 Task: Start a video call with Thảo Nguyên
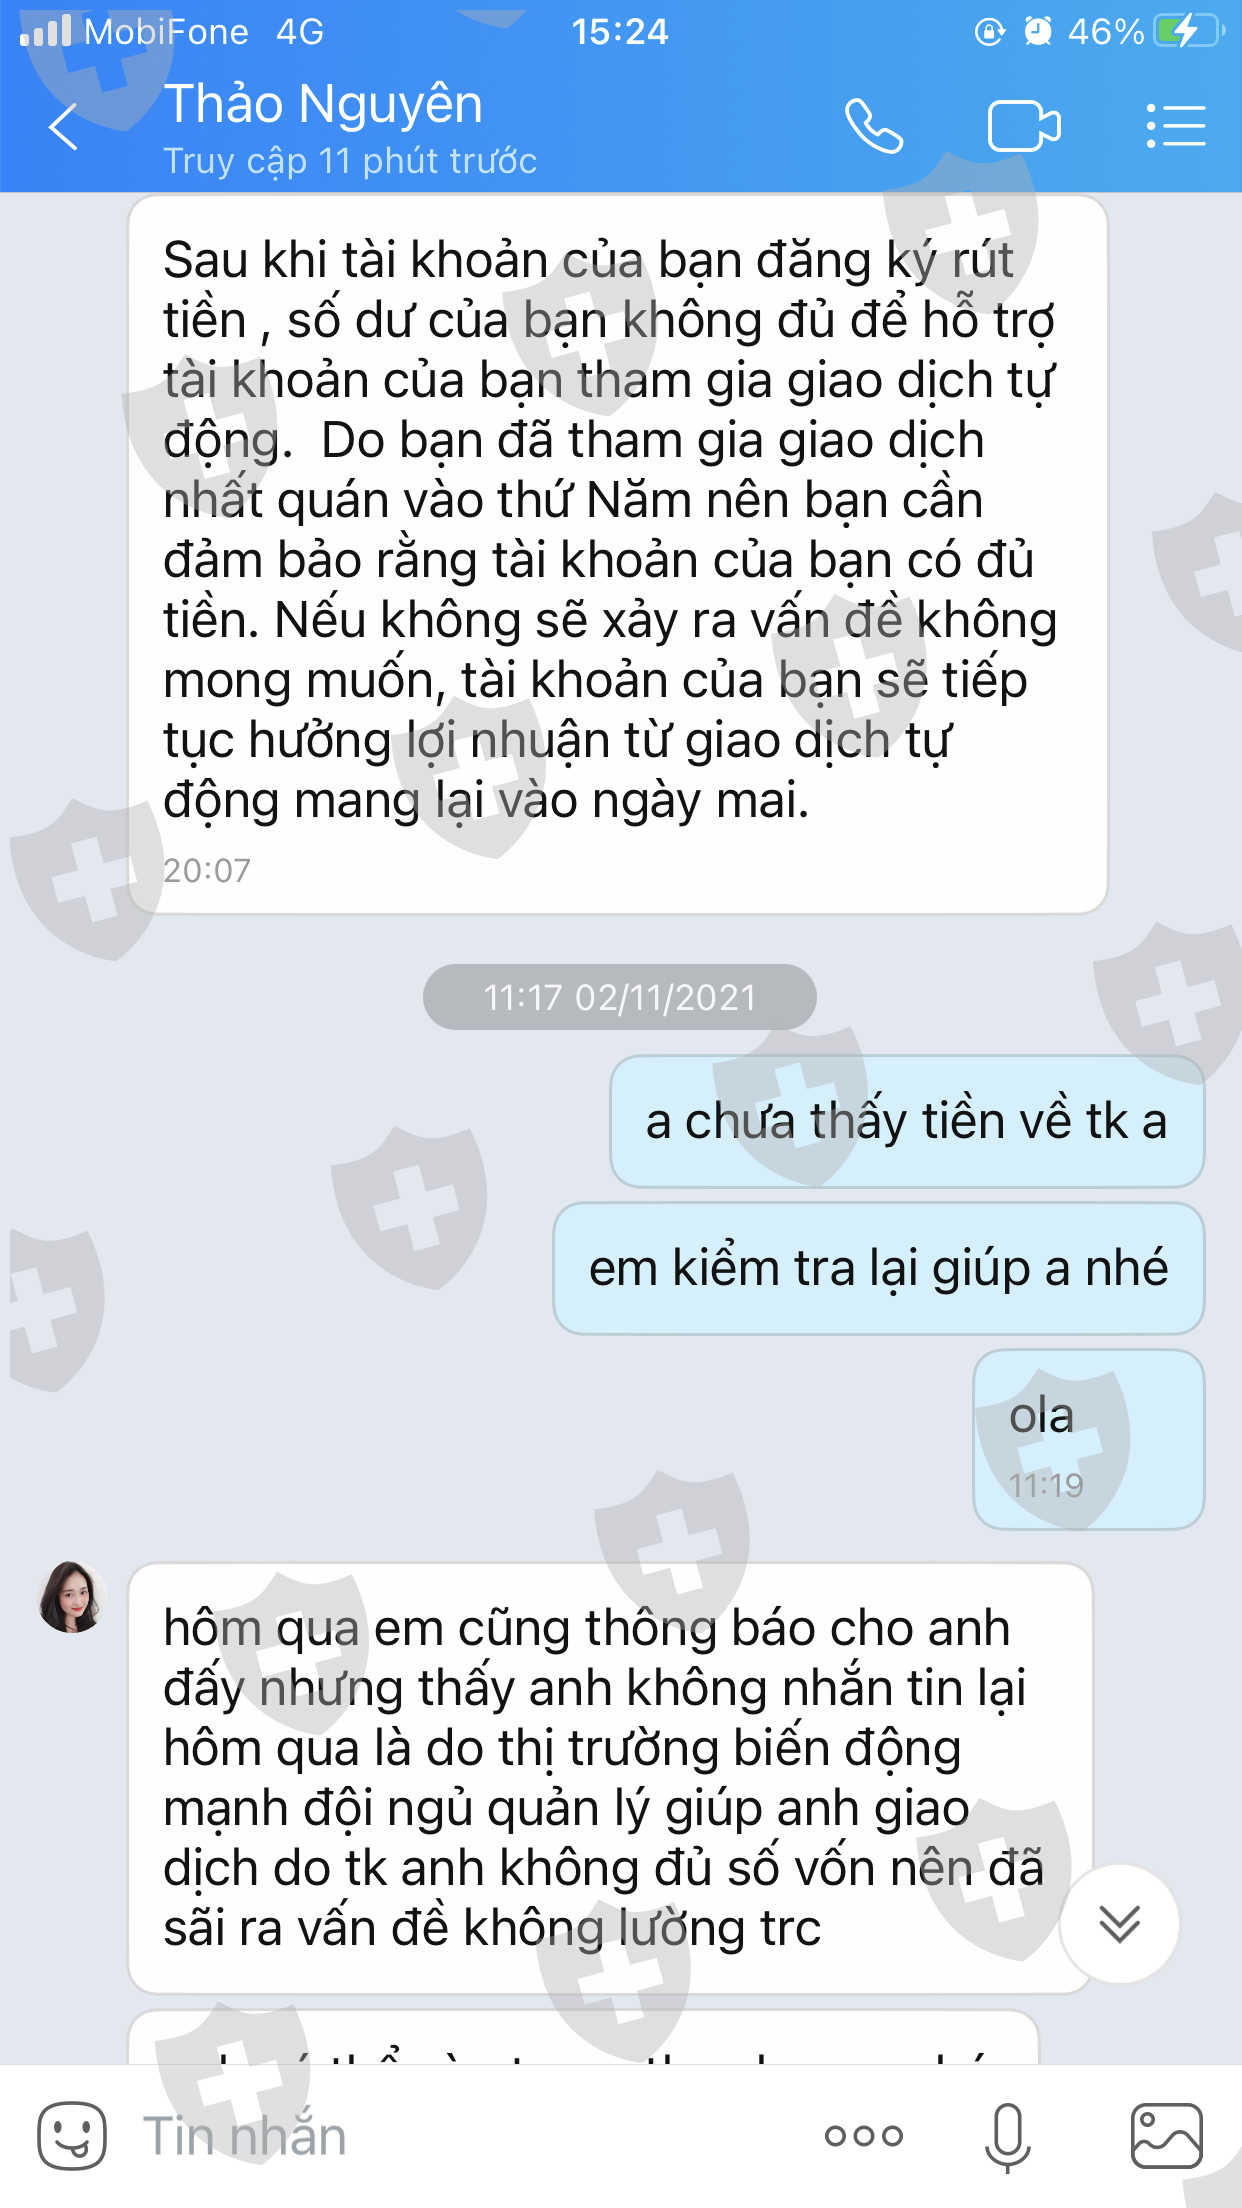click(x=1024, y=126)
